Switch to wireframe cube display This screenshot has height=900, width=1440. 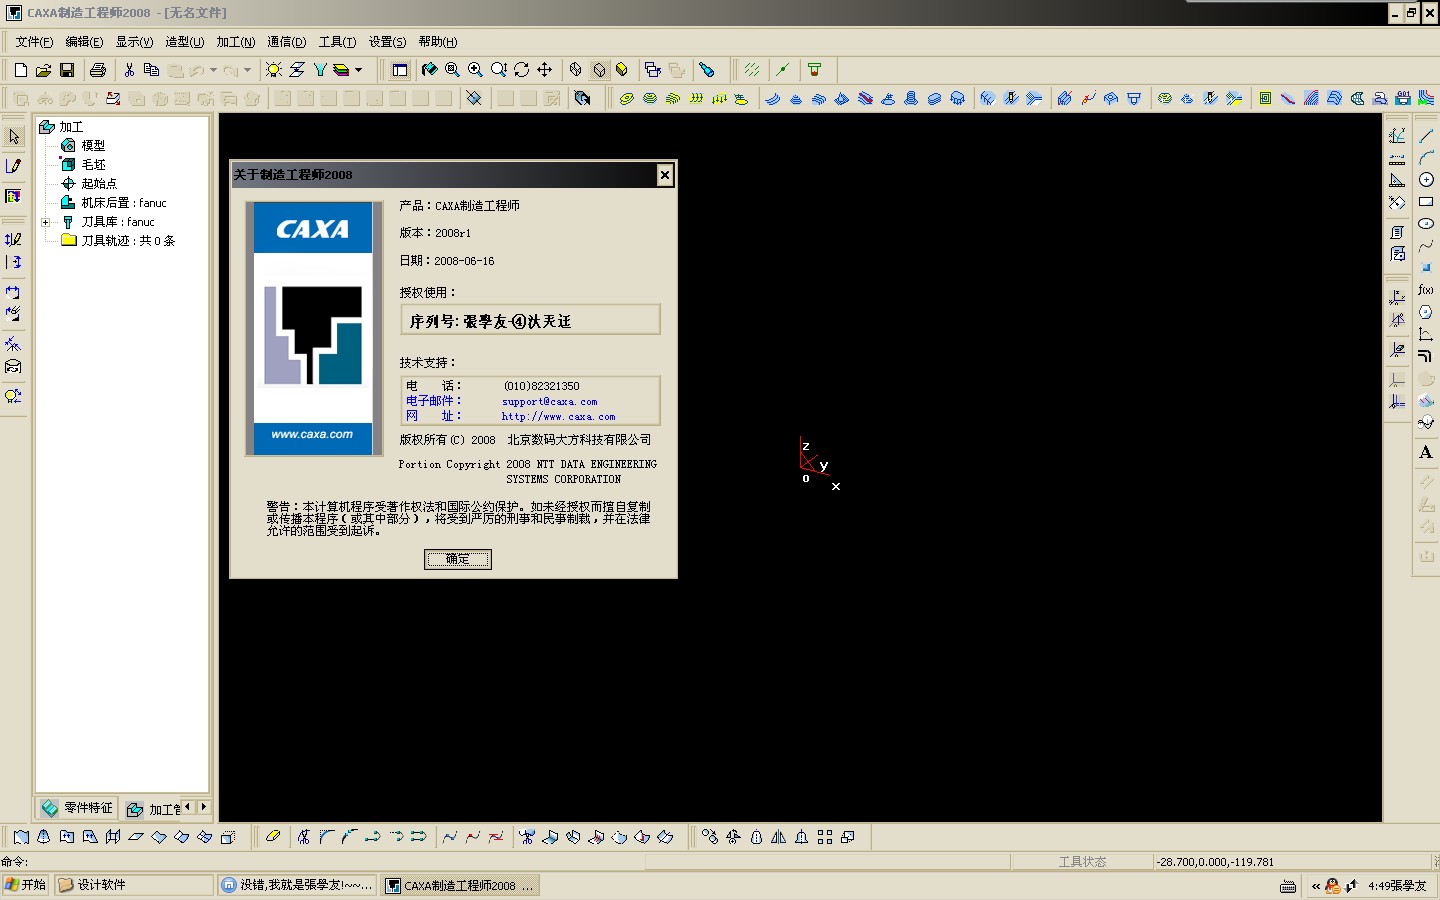(576, 70)
